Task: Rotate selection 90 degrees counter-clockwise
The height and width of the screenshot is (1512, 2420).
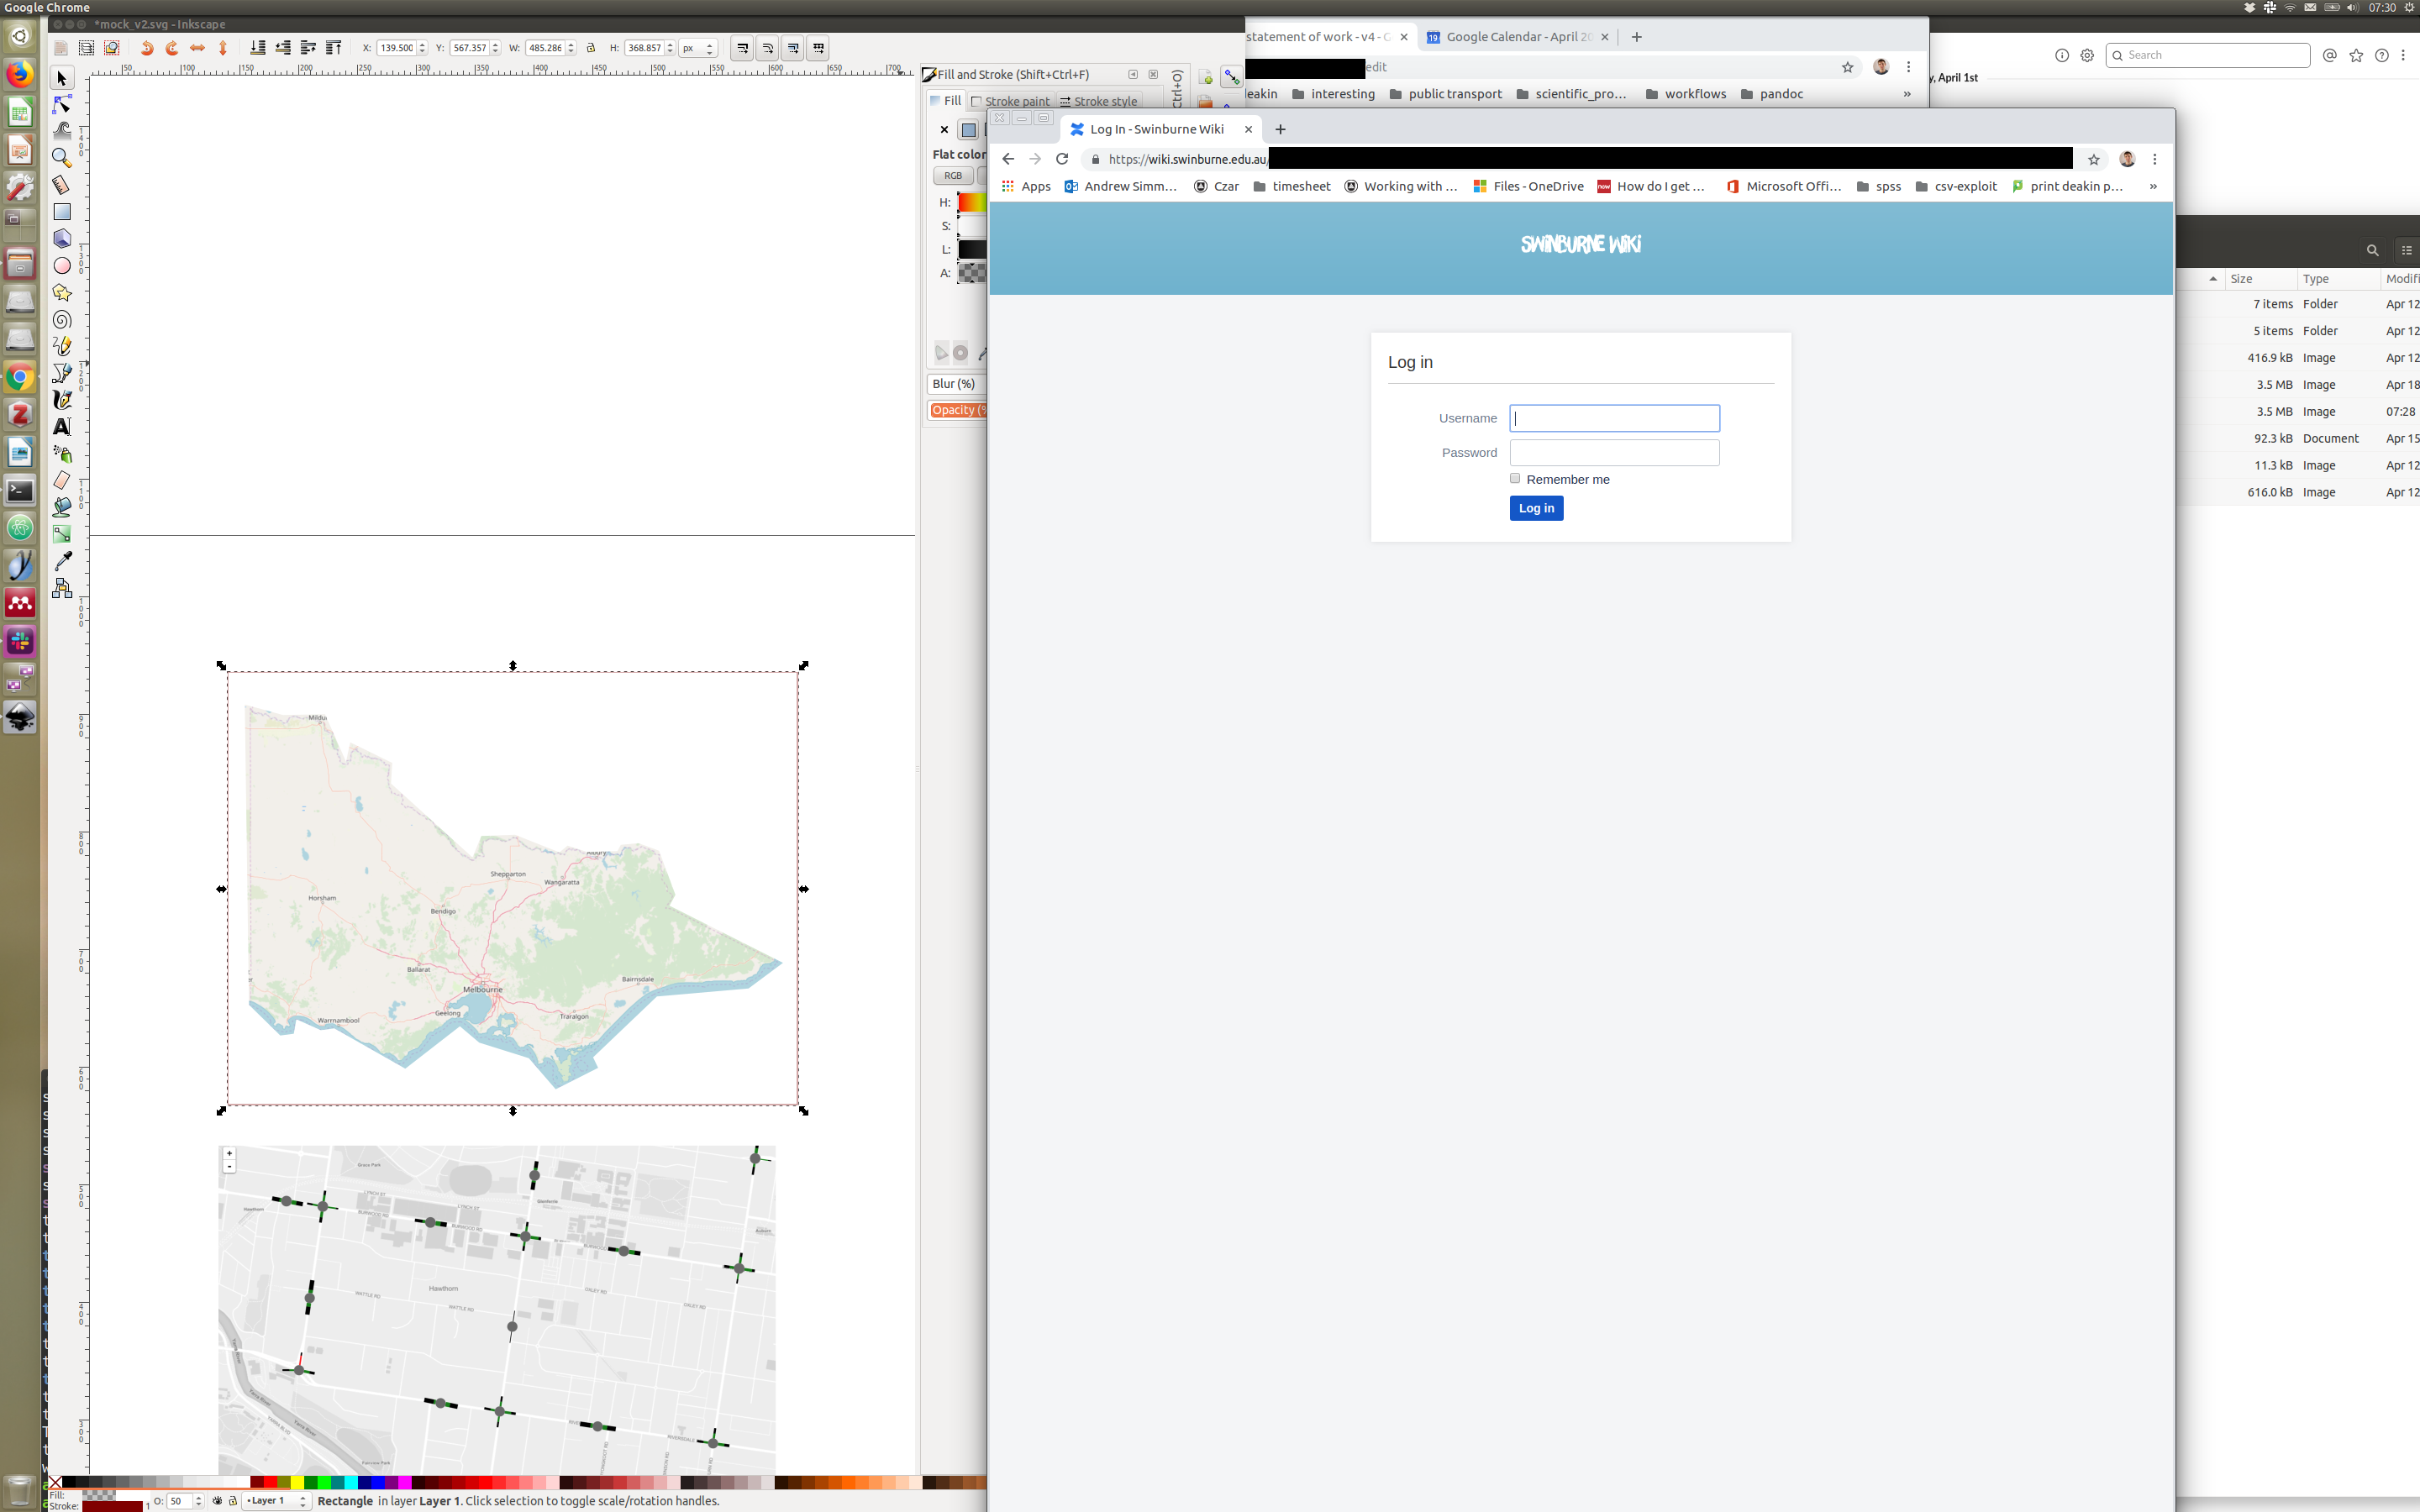Action: pyautogui.click(x=147, y=48)
